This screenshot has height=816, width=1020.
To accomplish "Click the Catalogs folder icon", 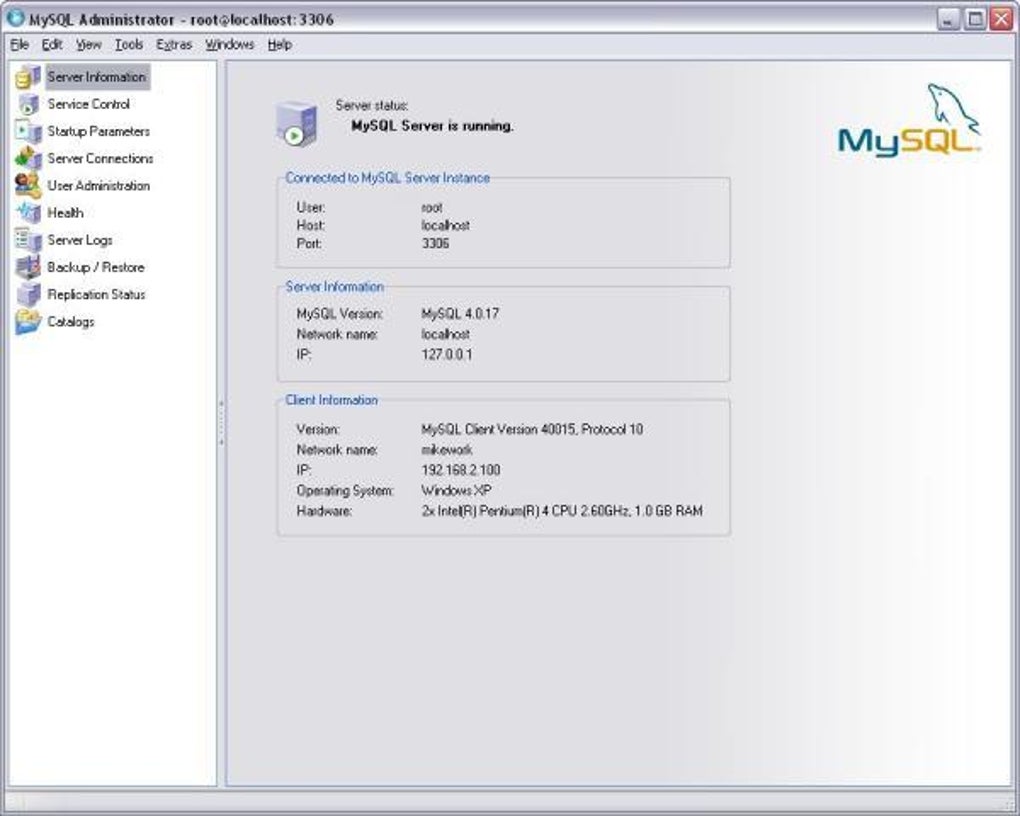I will [x=28, y=322].
